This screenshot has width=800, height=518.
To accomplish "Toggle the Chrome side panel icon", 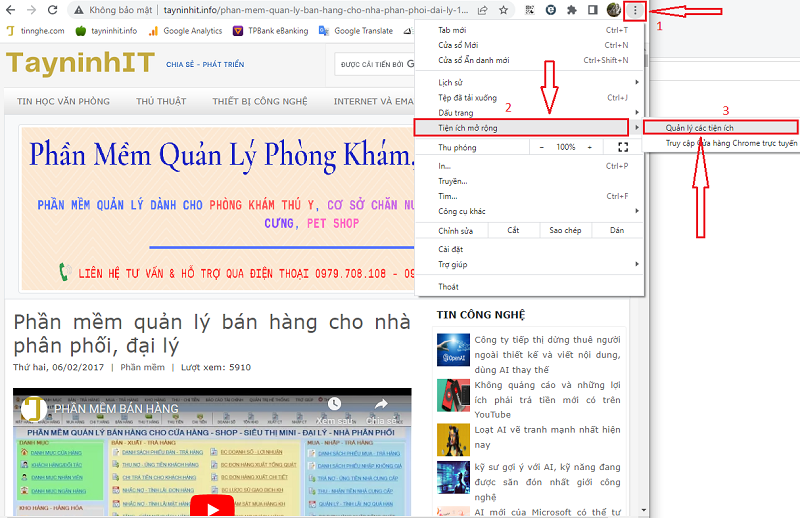I will coord(592,10).
